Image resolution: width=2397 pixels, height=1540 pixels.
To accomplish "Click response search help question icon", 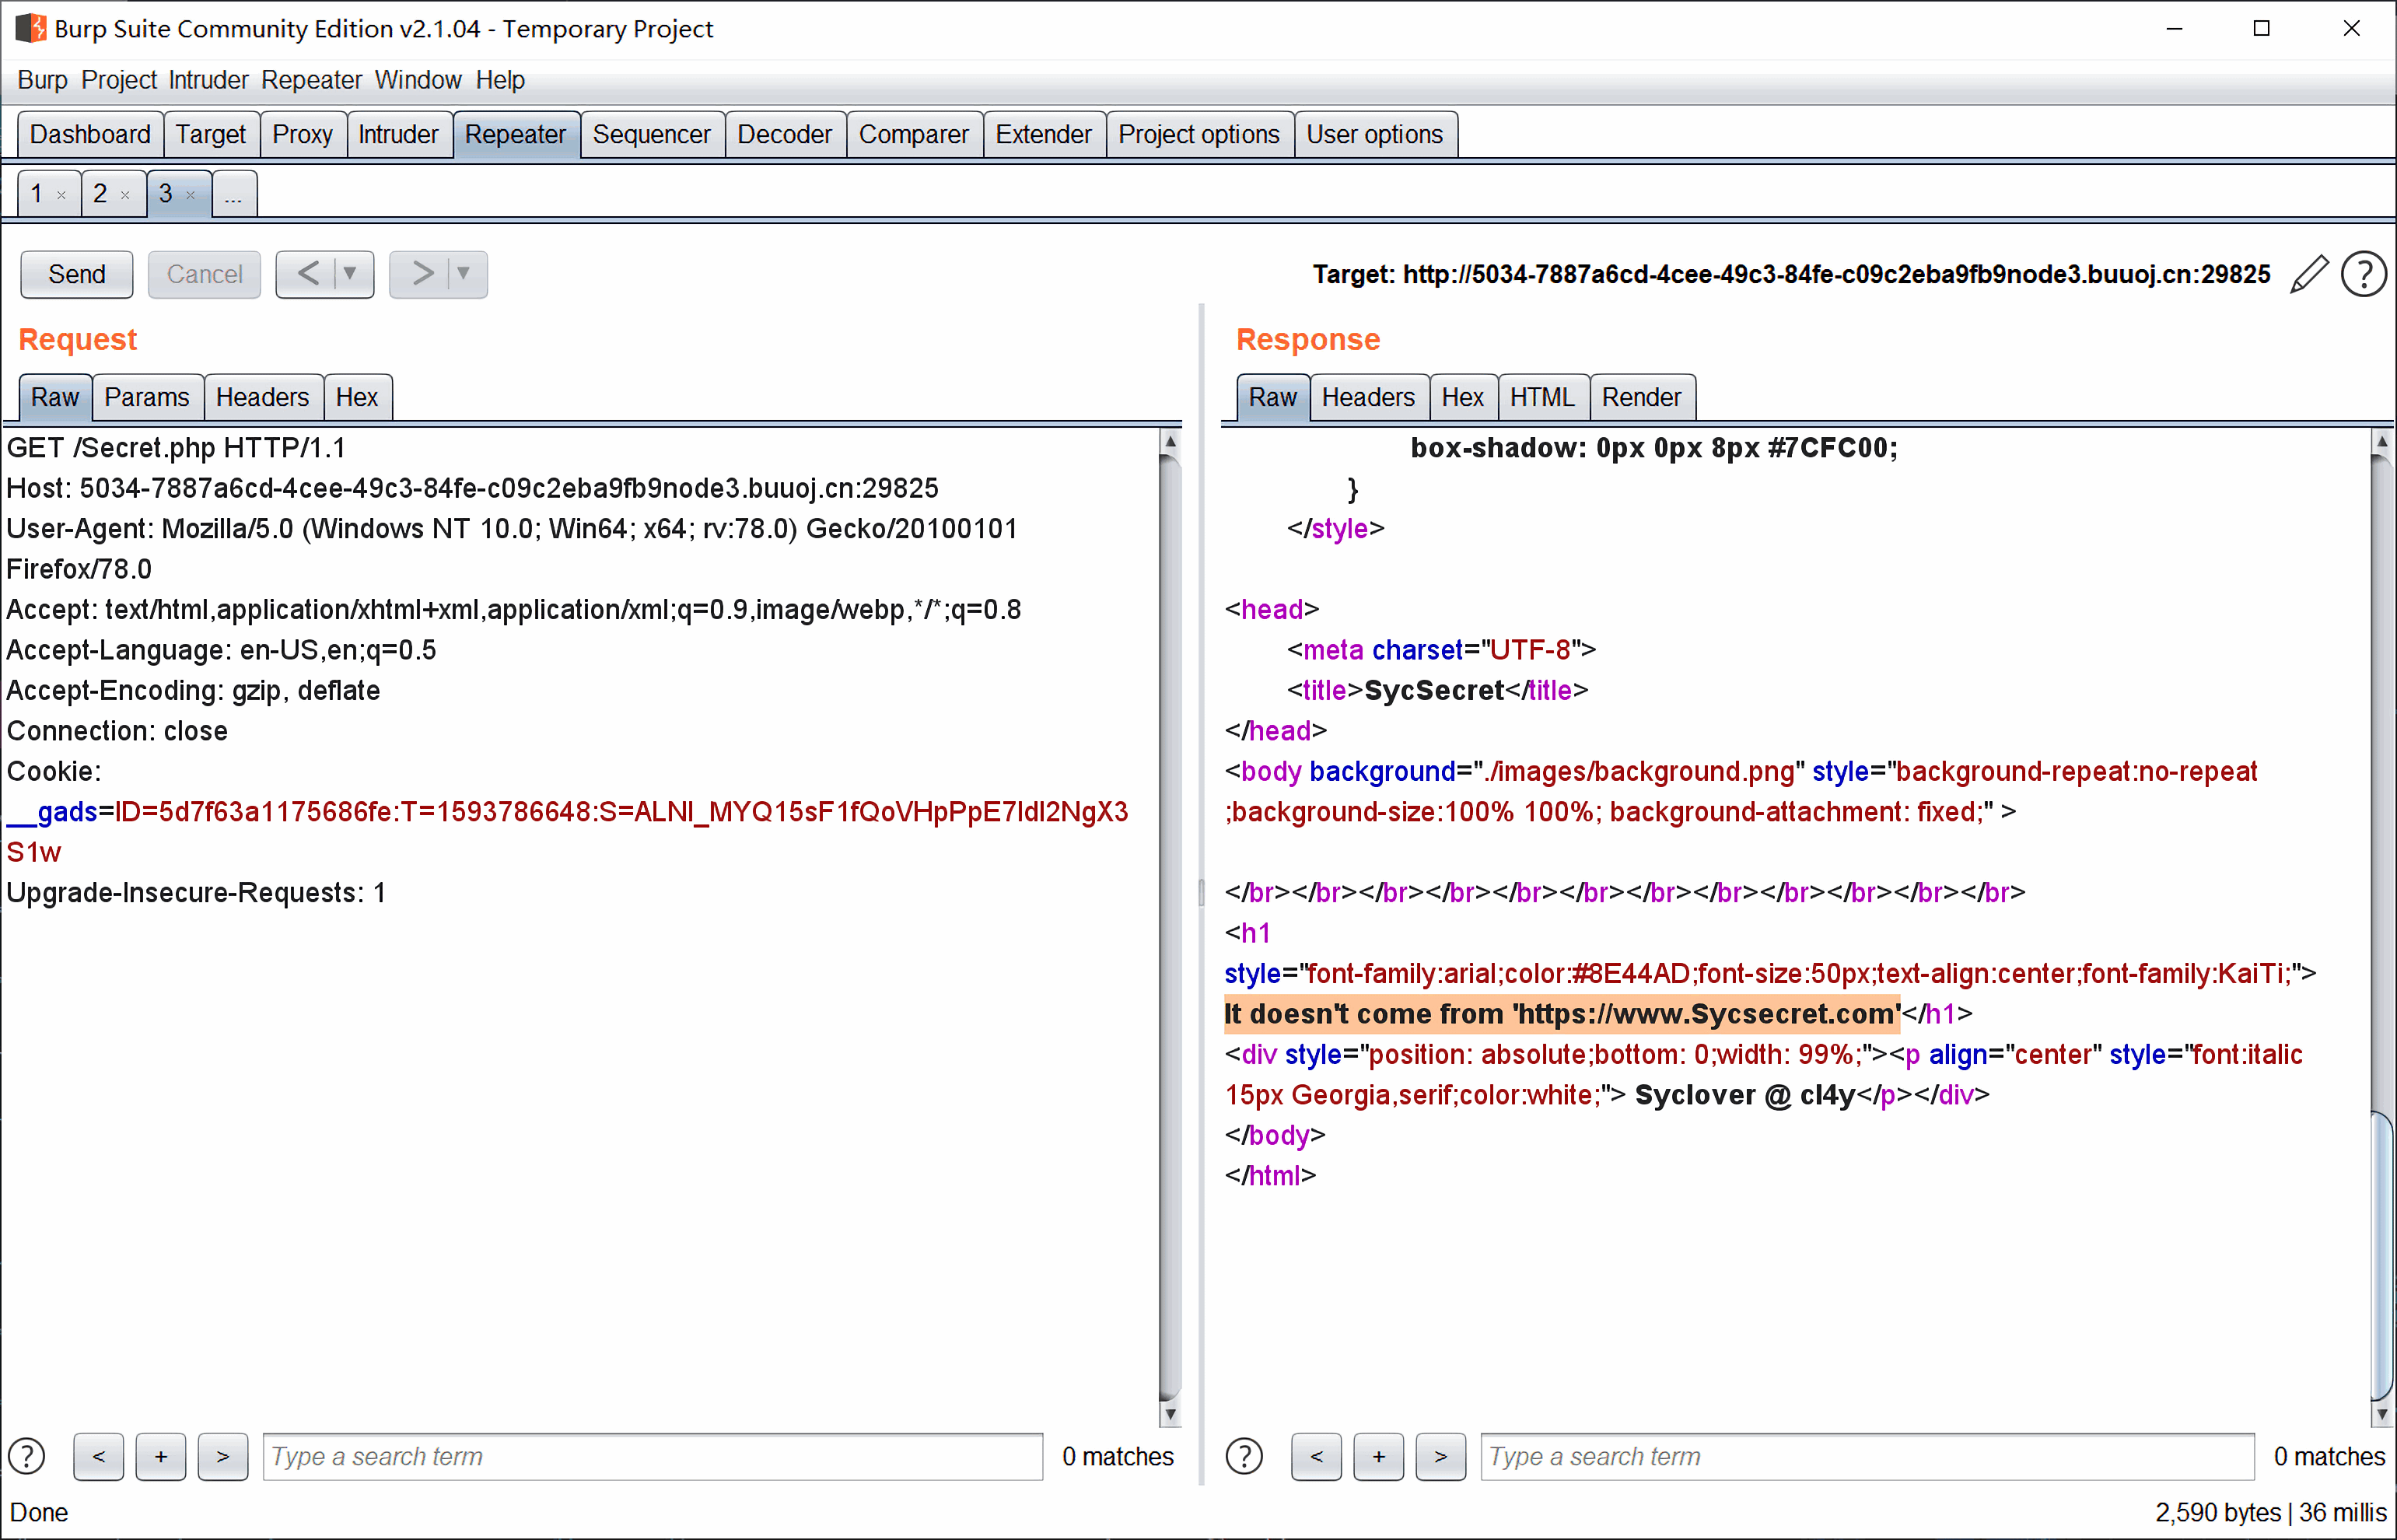I will [1244, 1456].
